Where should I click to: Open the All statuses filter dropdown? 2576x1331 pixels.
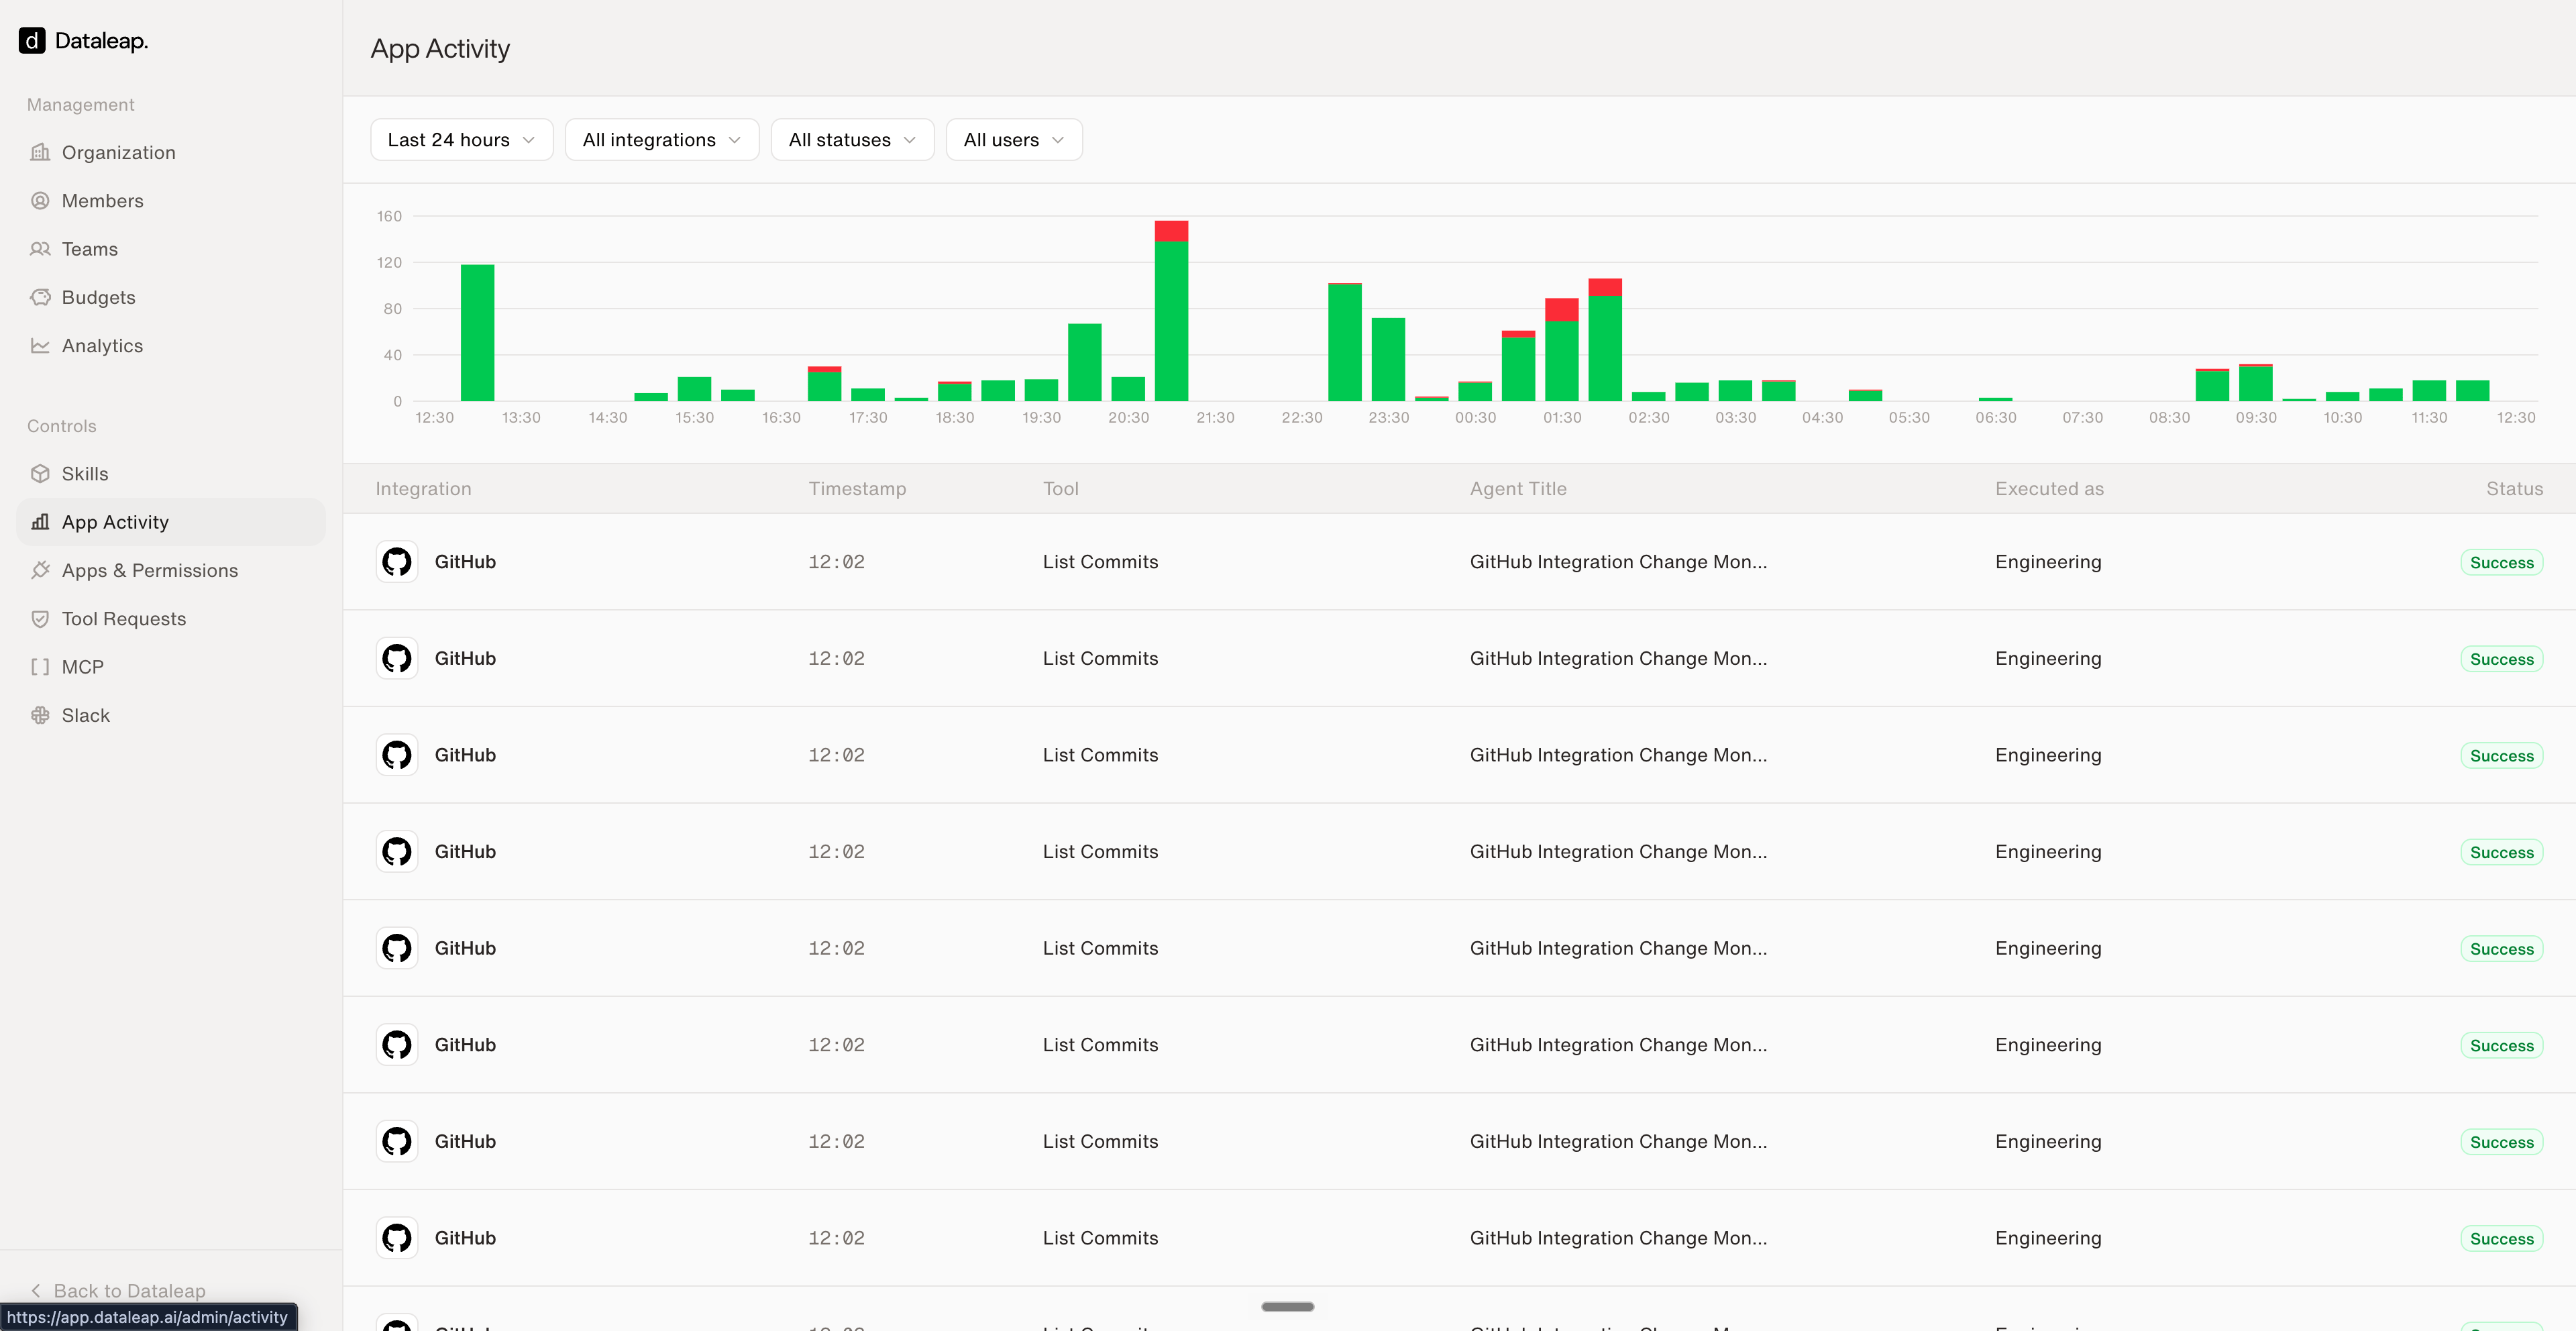(852, 140)
